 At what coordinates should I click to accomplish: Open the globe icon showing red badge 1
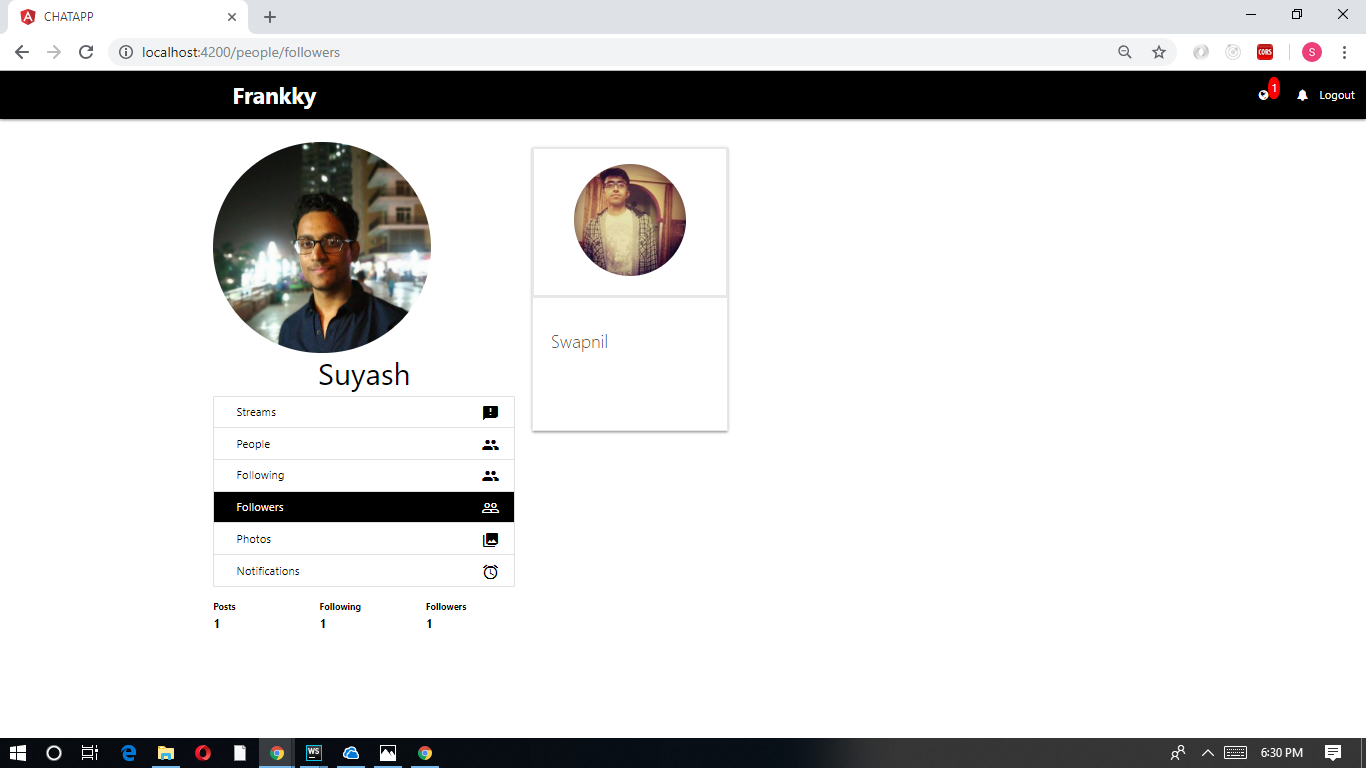coord(1263,94)
